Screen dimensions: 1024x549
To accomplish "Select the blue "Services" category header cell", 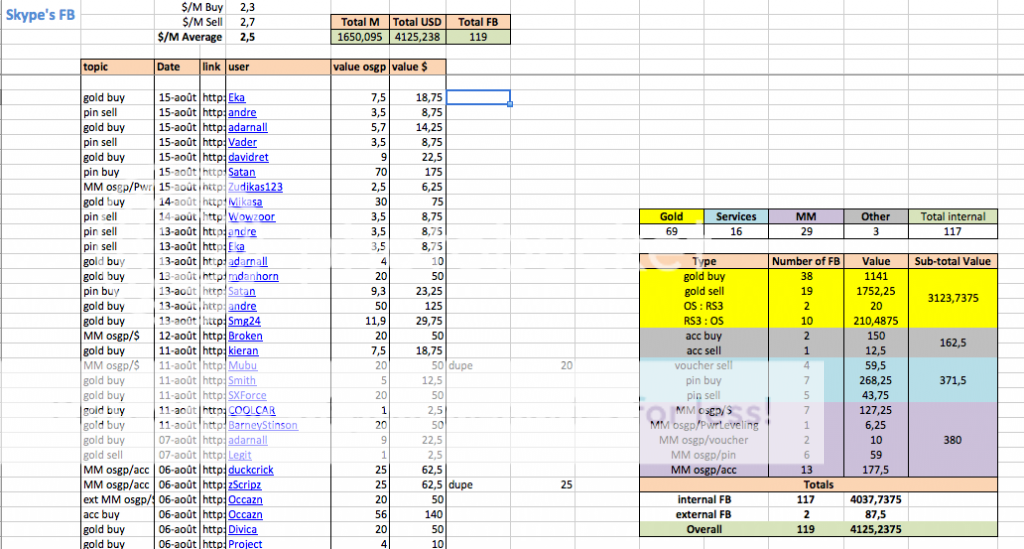I will tap(736, 217).
